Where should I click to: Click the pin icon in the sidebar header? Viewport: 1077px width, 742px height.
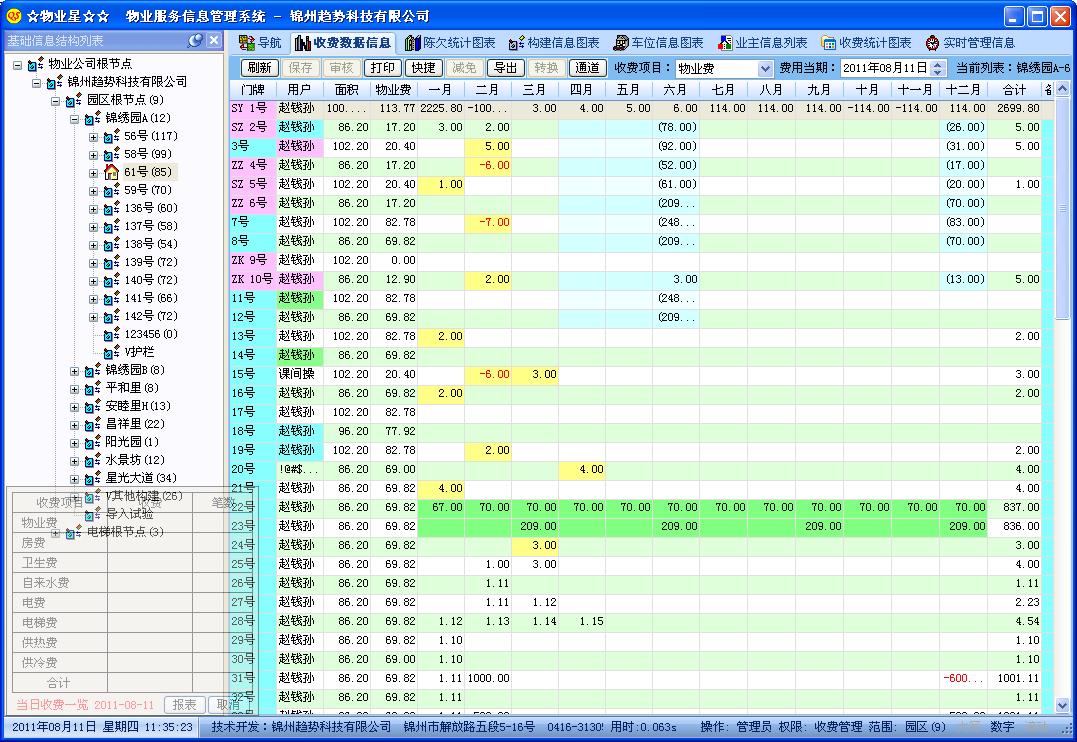[196, 41]
